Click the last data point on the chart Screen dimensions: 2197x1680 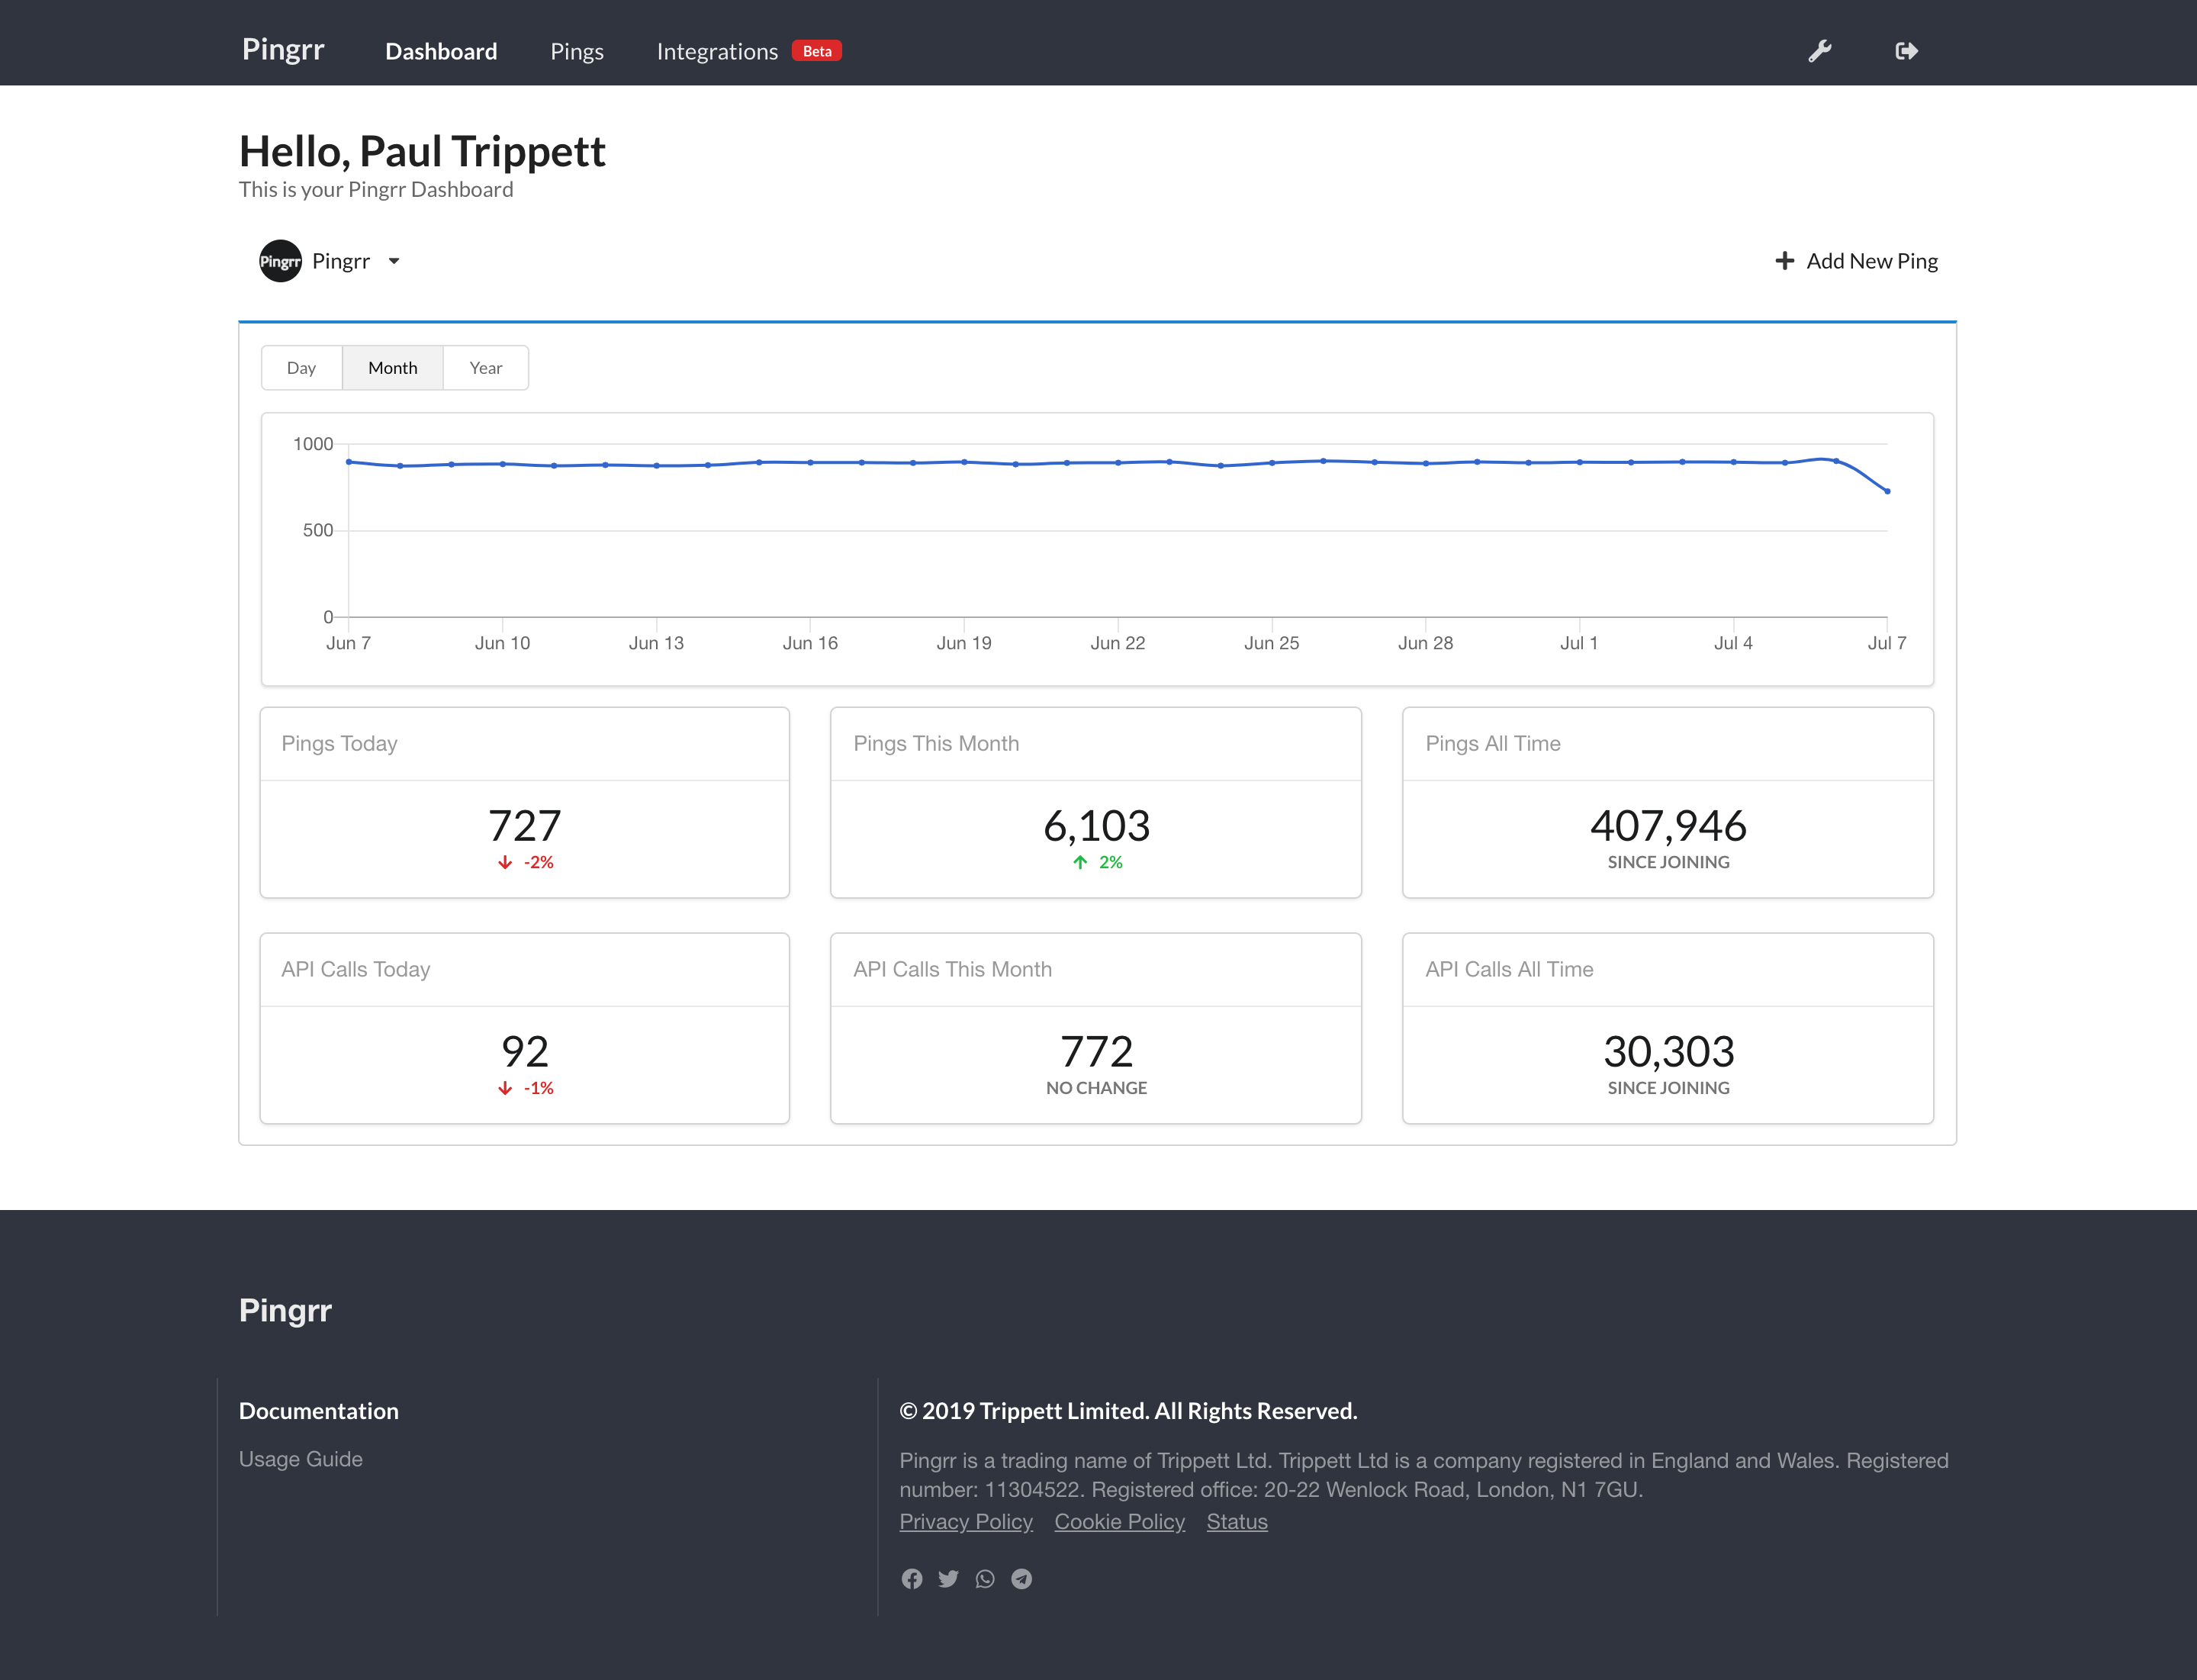coord(1887,491)
